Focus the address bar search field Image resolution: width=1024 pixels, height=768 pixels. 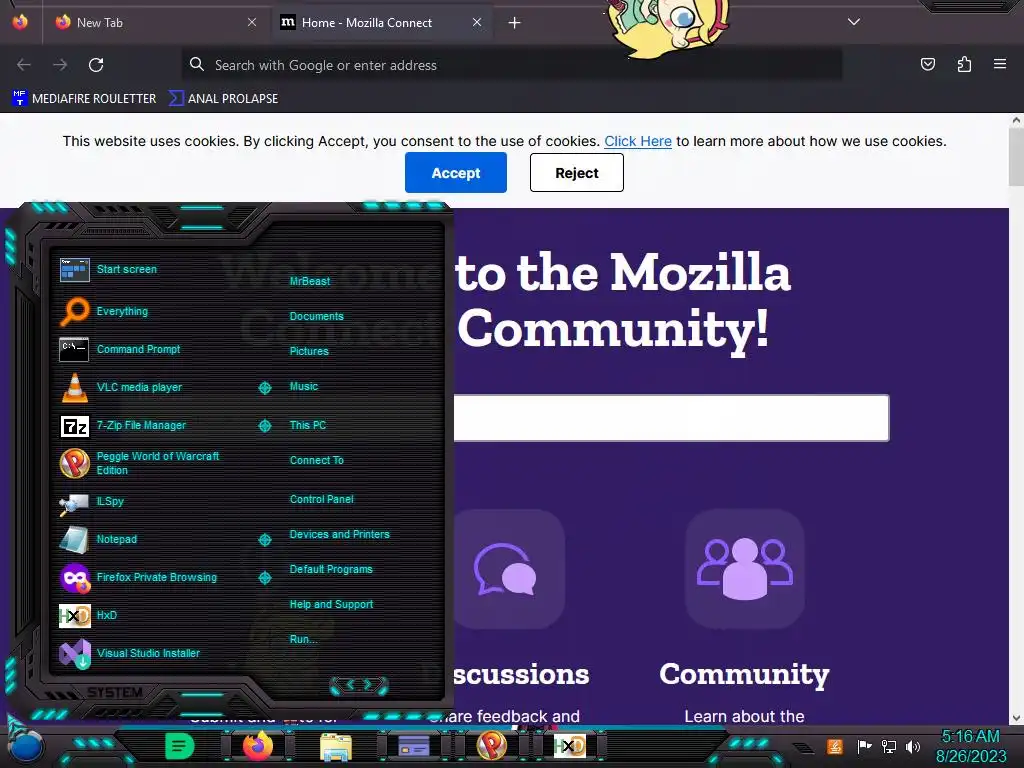coord(511,65)
